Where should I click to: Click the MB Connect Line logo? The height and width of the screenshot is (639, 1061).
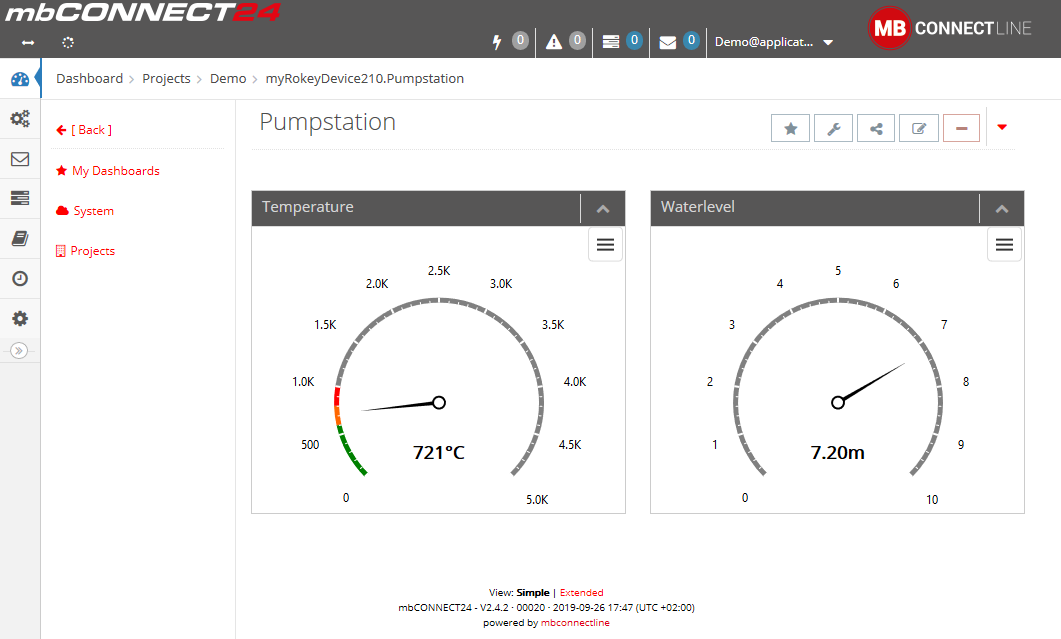coord(949,28)
